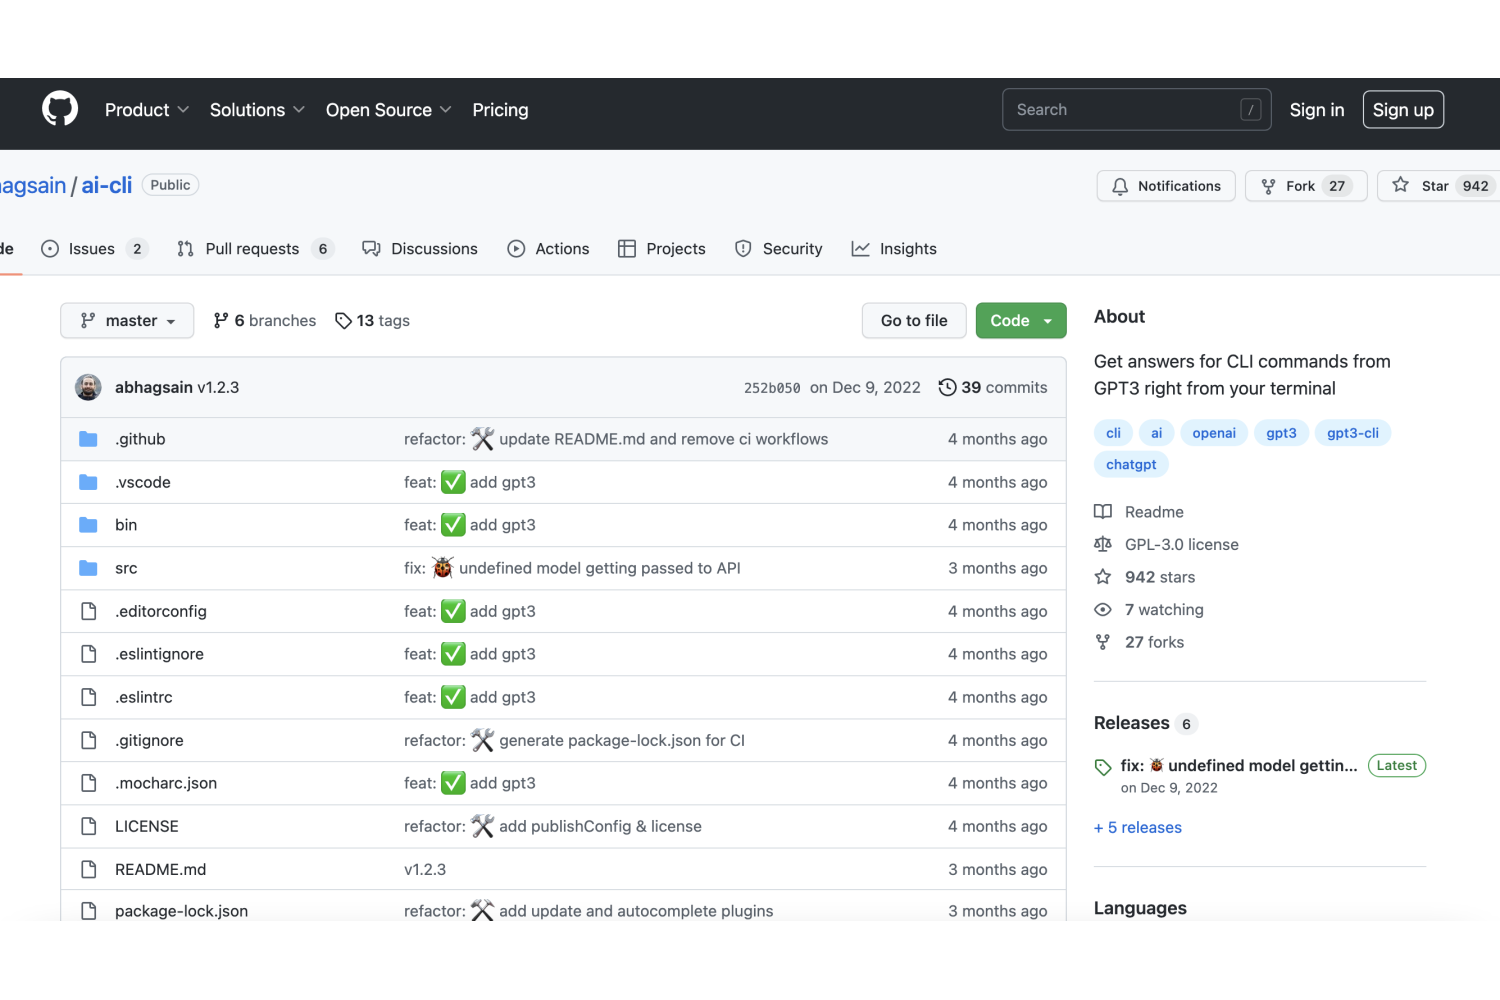This screenshot has height=1000, width=1500.
Task: Click inside the Search field
Action: click(x=1137, y=110)
